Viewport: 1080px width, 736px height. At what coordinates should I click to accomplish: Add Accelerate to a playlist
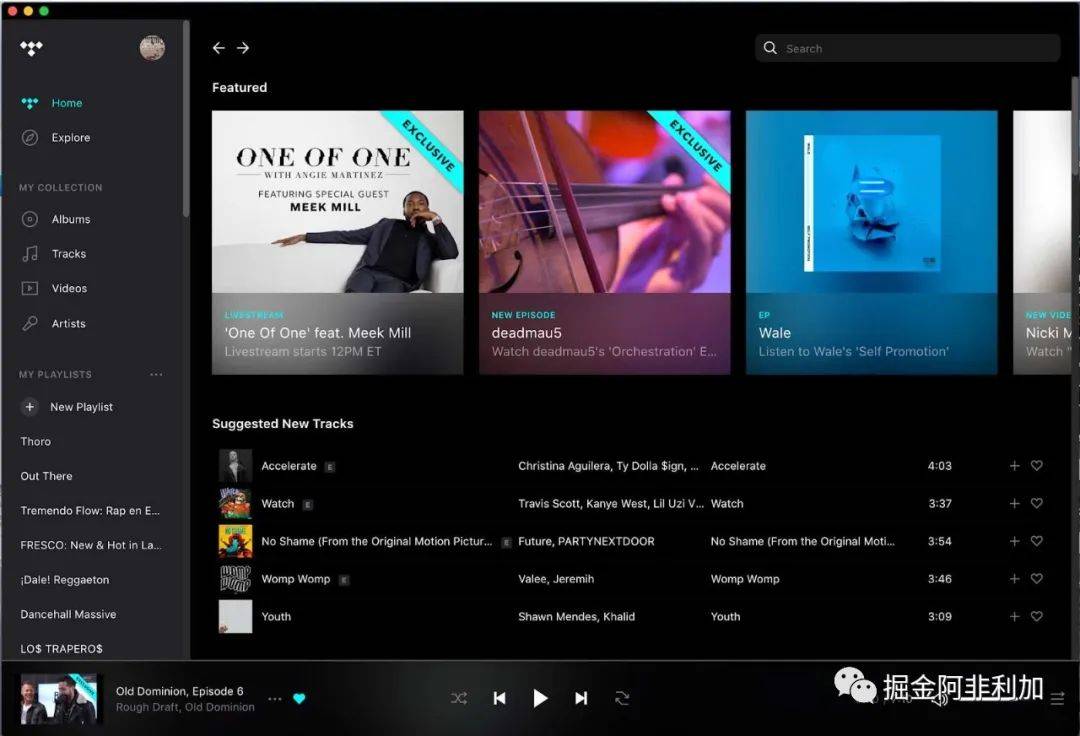(x=1015, y=466)
